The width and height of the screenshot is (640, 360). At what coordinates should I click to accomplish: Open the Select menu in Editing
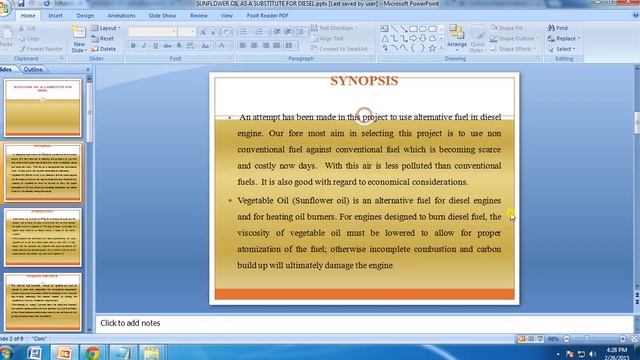pyautogui.click(x=561, y=49)
